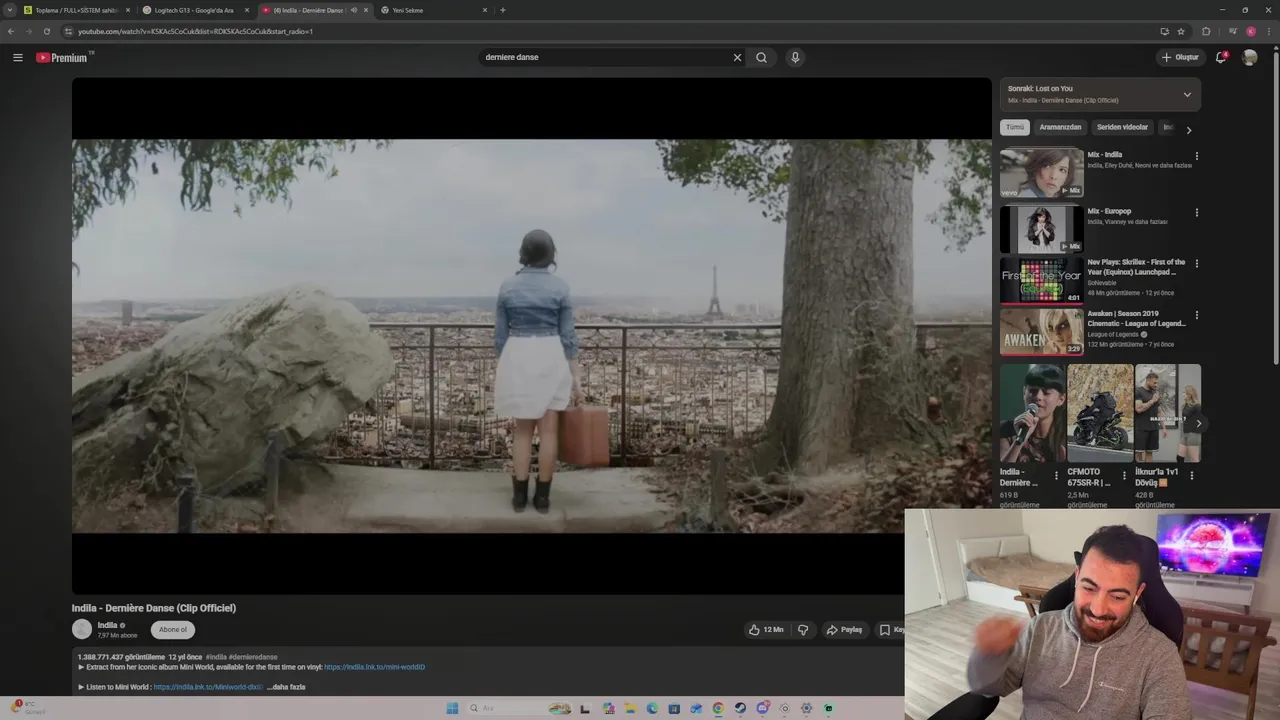
Task: Open the indila.lnk.to/Miniworld-dlx link
Action: (208, 687)
